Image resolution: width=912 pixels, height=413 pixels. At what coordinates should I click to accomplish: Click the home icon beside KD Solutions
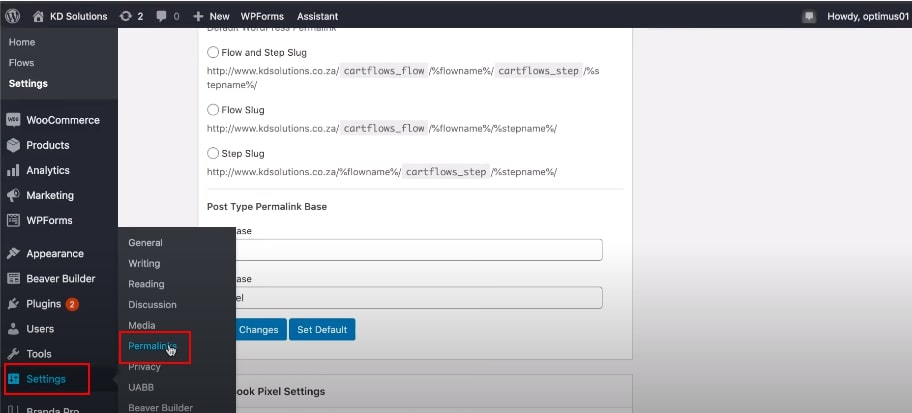pyautogui.click(x=38, y=16)
